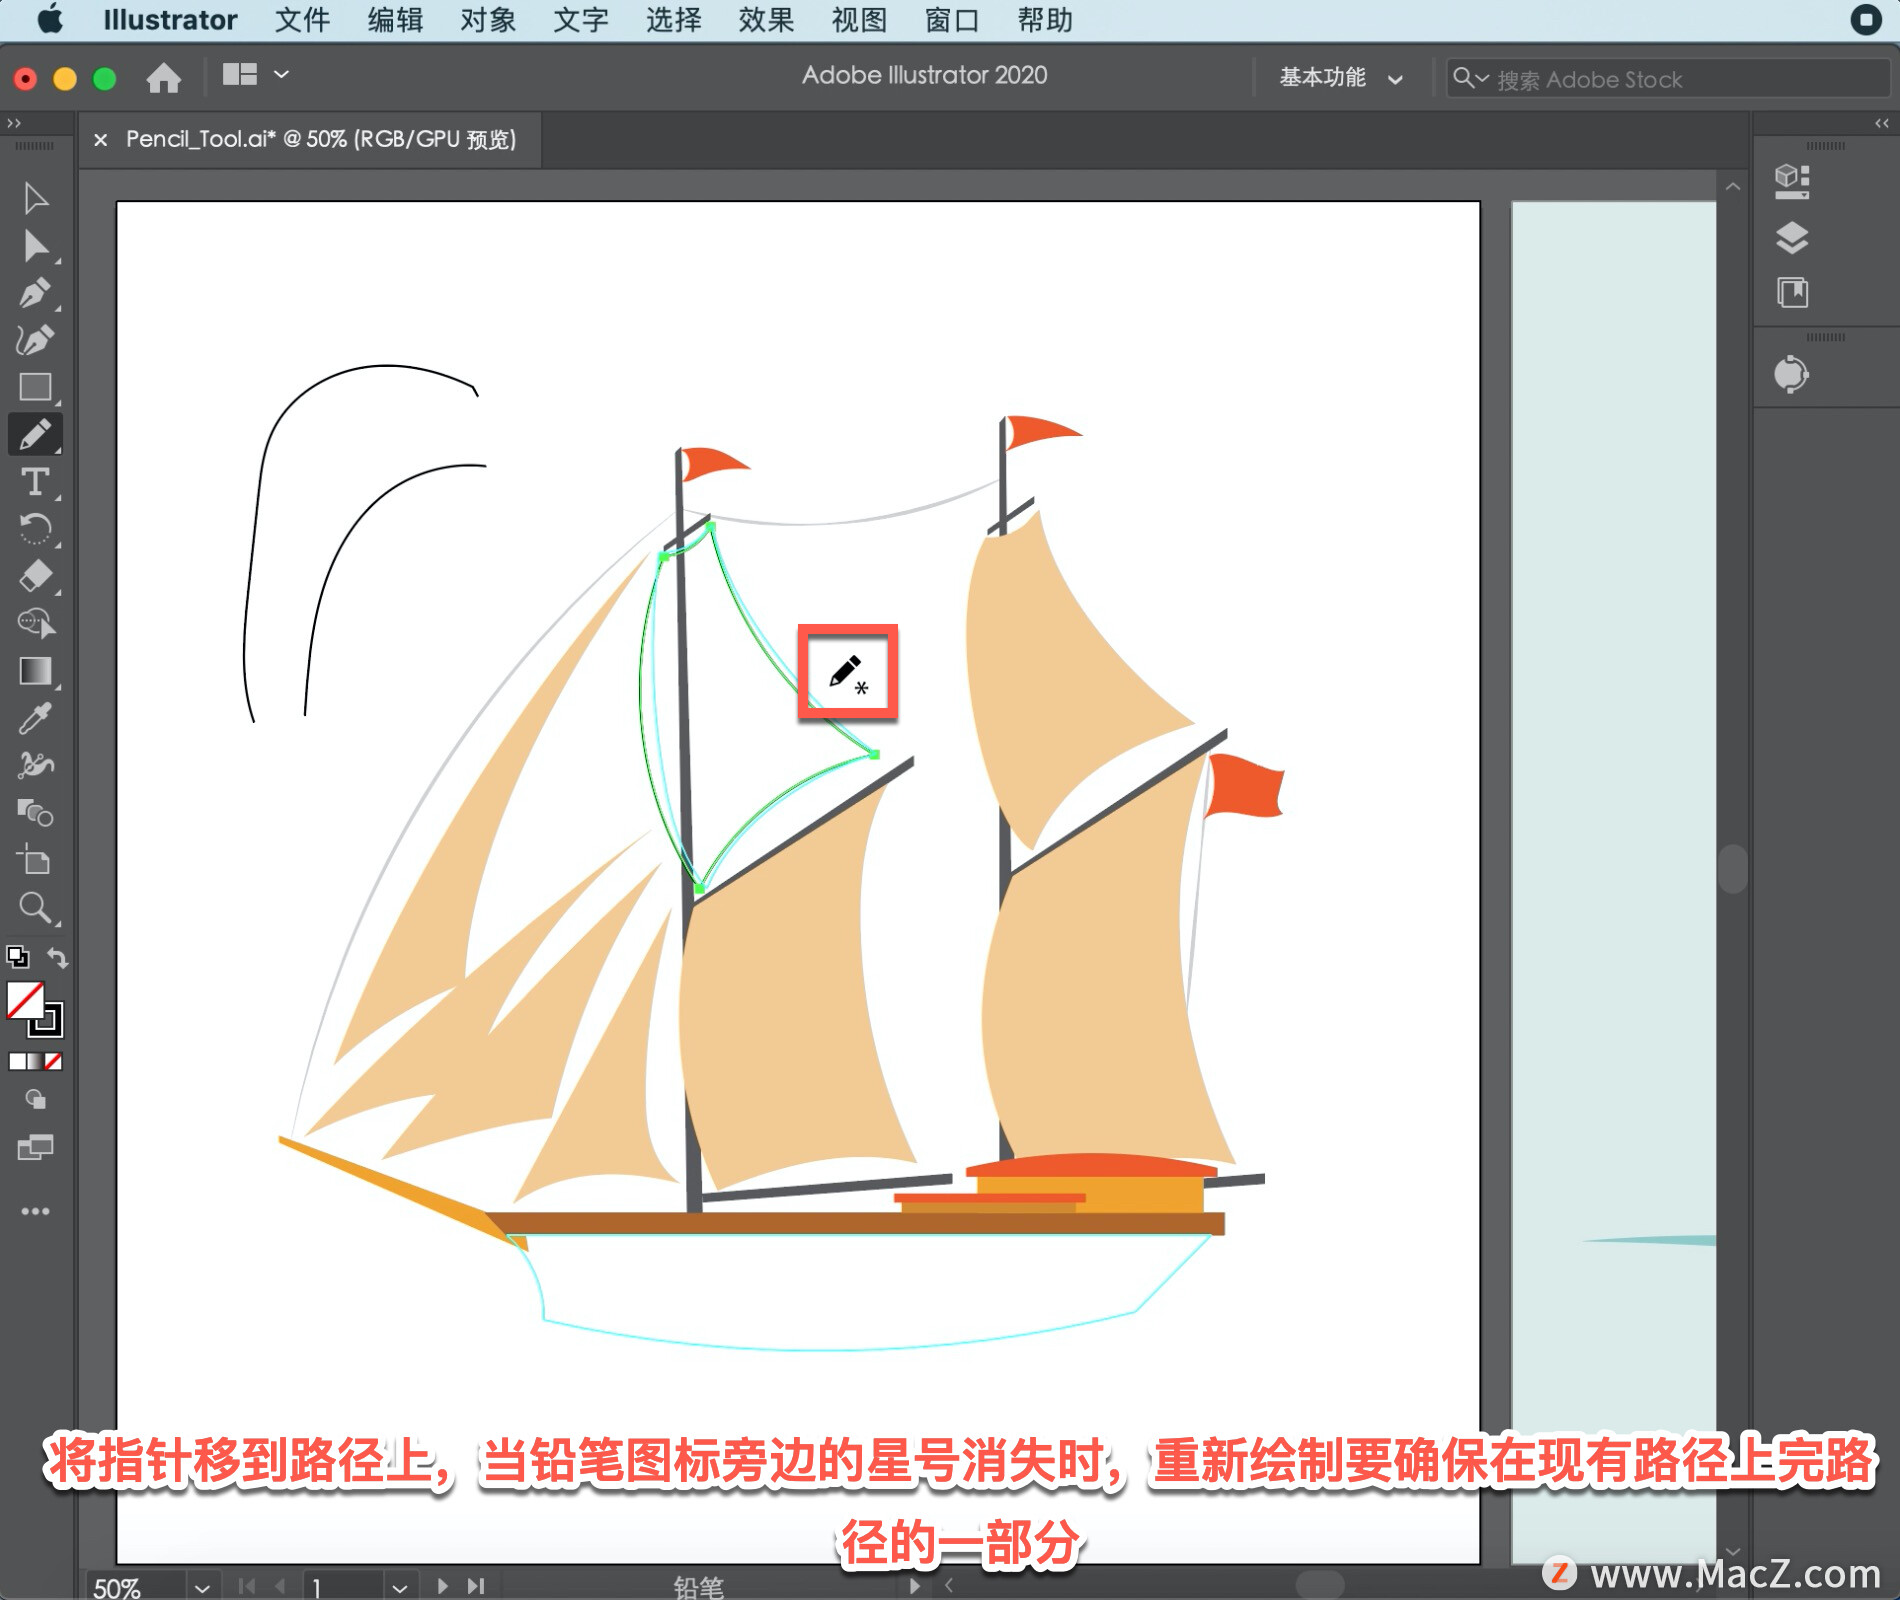
Task: Open the Properties panel icon
Action: [x=1792, y=182]
